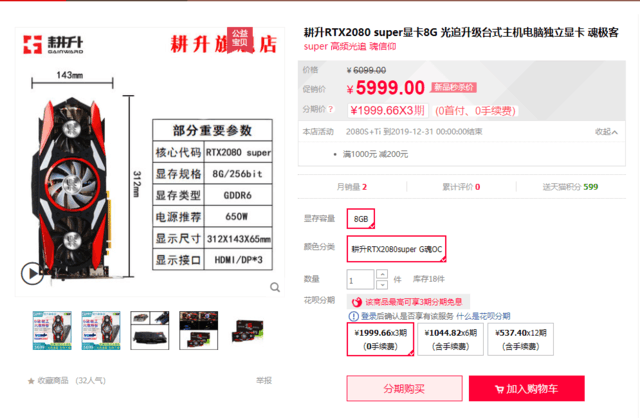Collapse store activity with 收起
The image size is (640, 418).
[606, 132]
